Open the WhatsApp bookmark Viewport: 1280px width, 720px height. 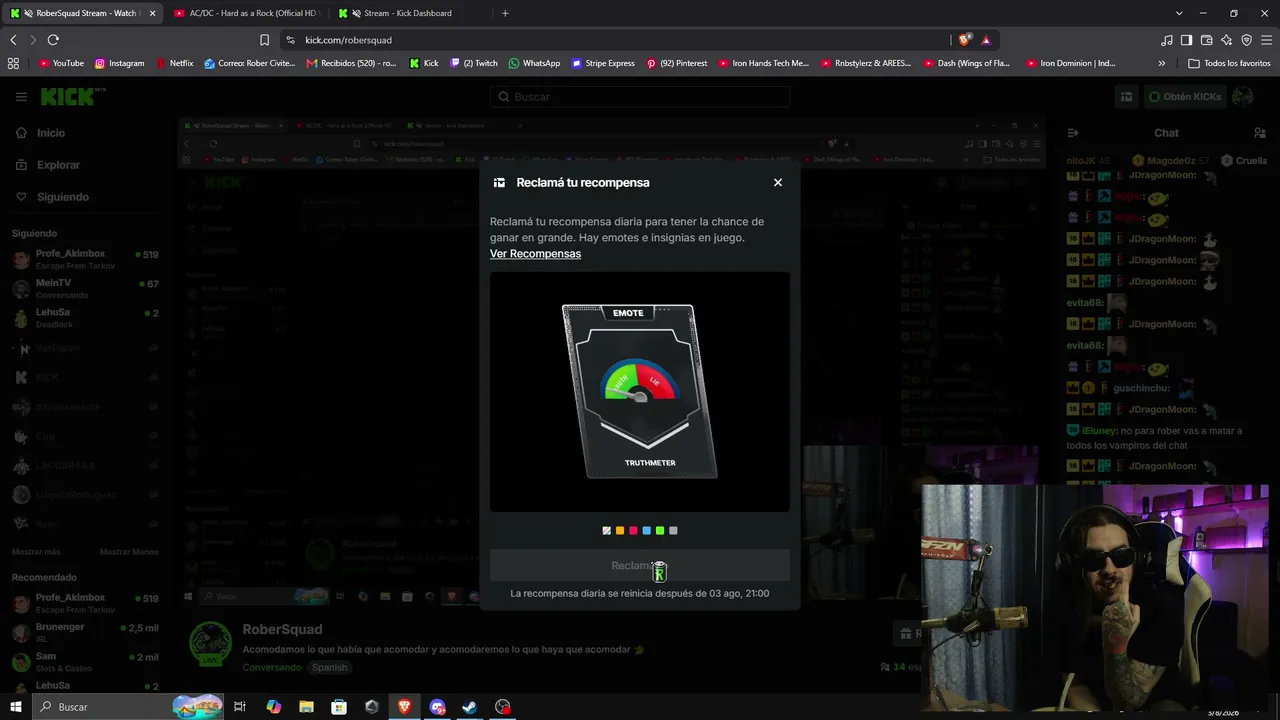click(x=534, y=63)
